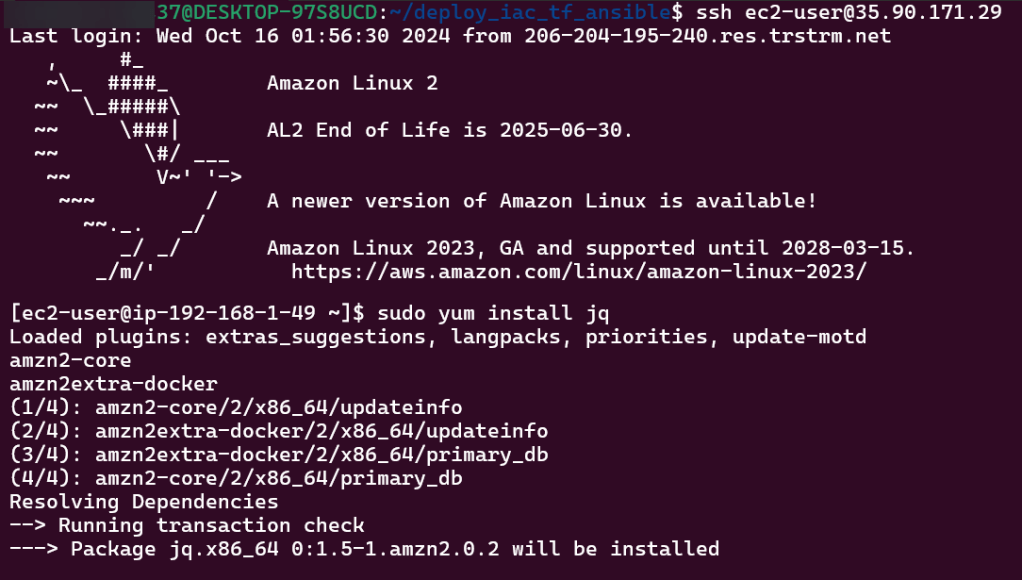Click the 'Last login' timestamp line

pos(449,36)
